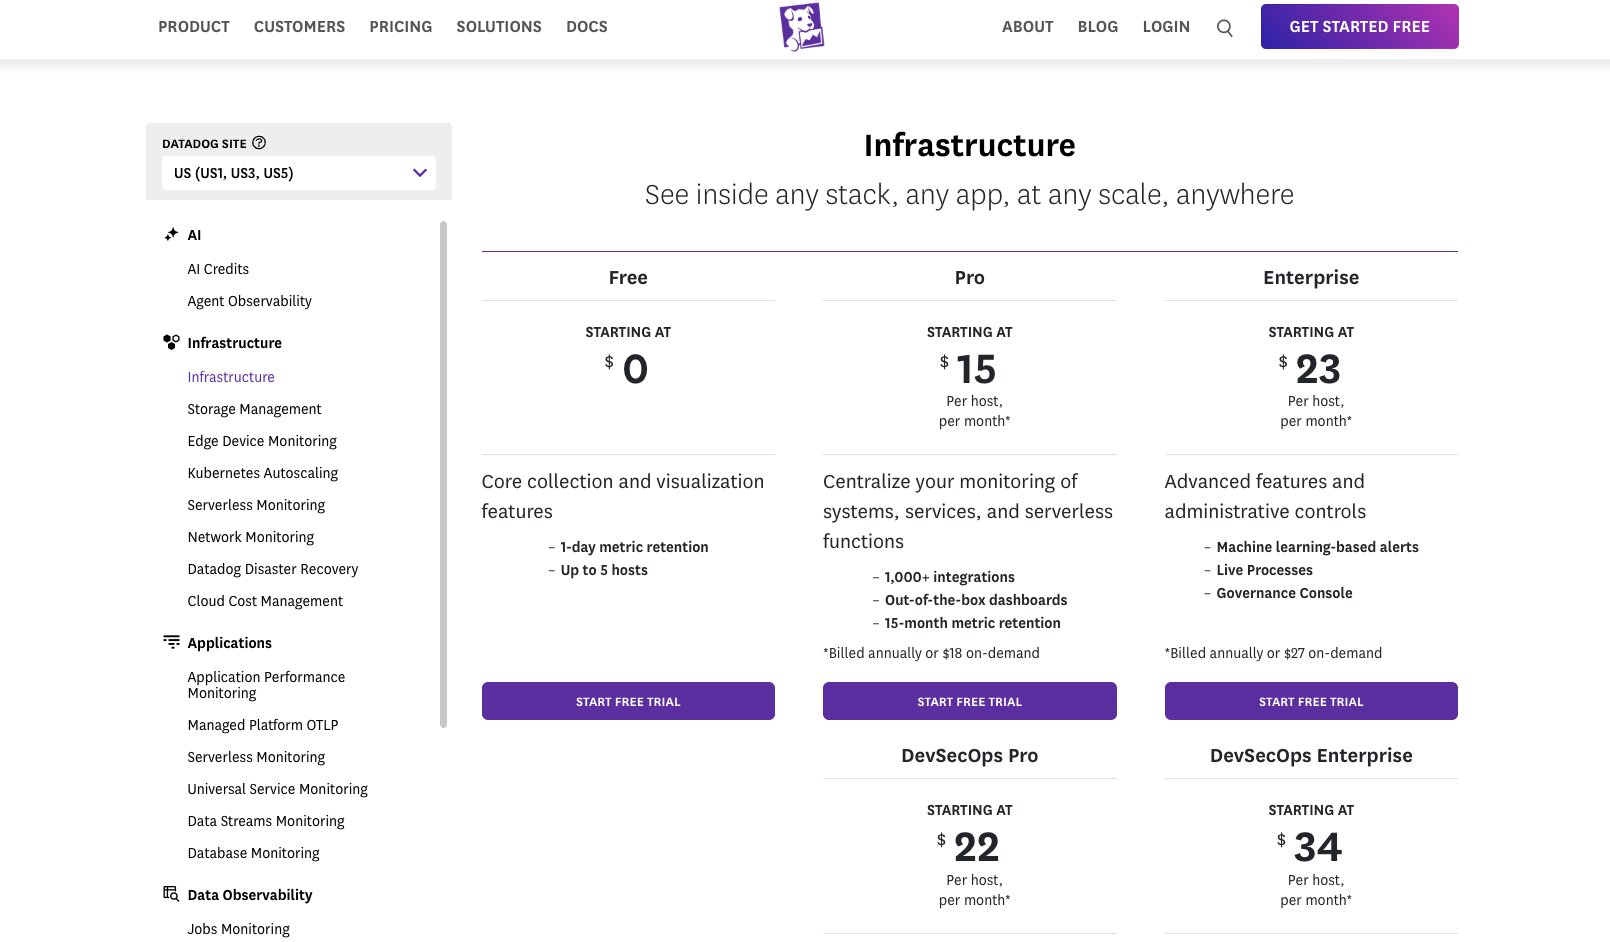Screen dimensions: 1610x942
Task: Open Docs from the navigation bar
Action: tap(587, 27)
